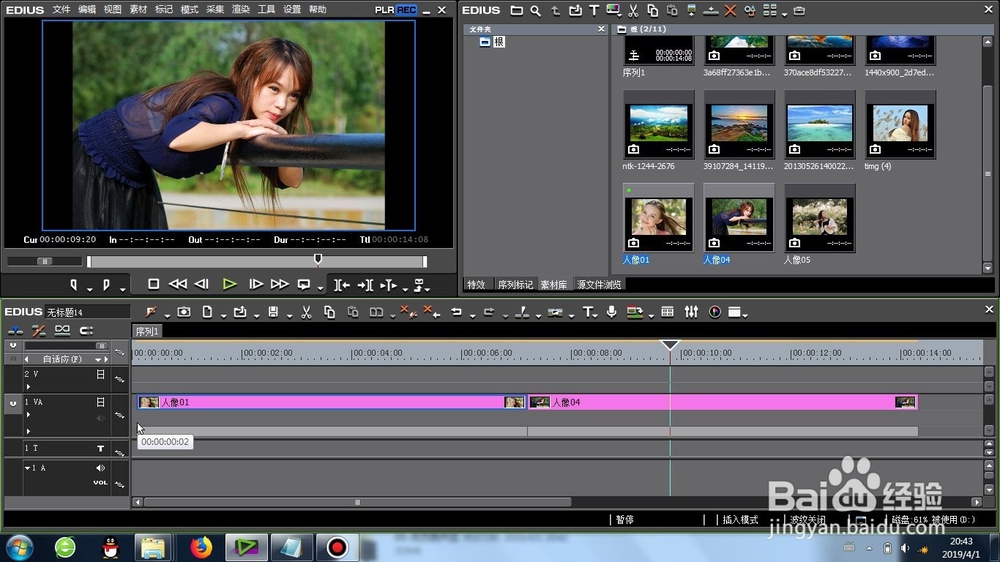Click the create title T icon on timeline
This screenshot has width=1000, height=562.
(587, 312)
